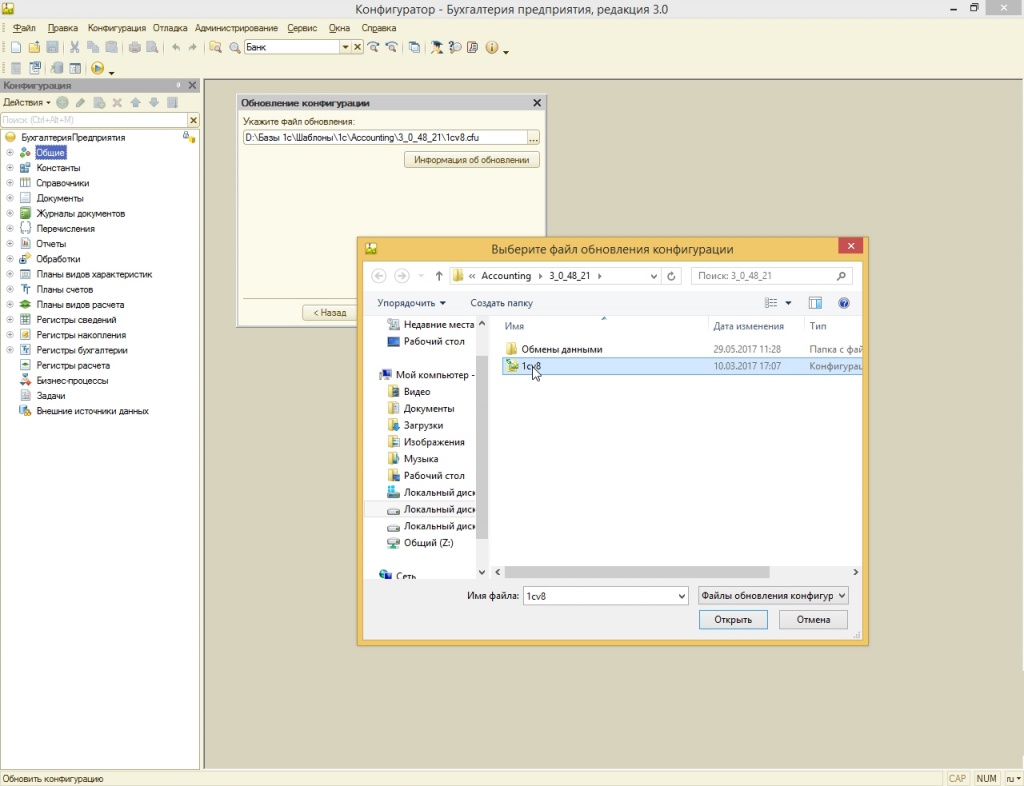Click the horizontal scrollbar in file list
Viewport: 1024px width, 786px height.
tap(637, 572)
